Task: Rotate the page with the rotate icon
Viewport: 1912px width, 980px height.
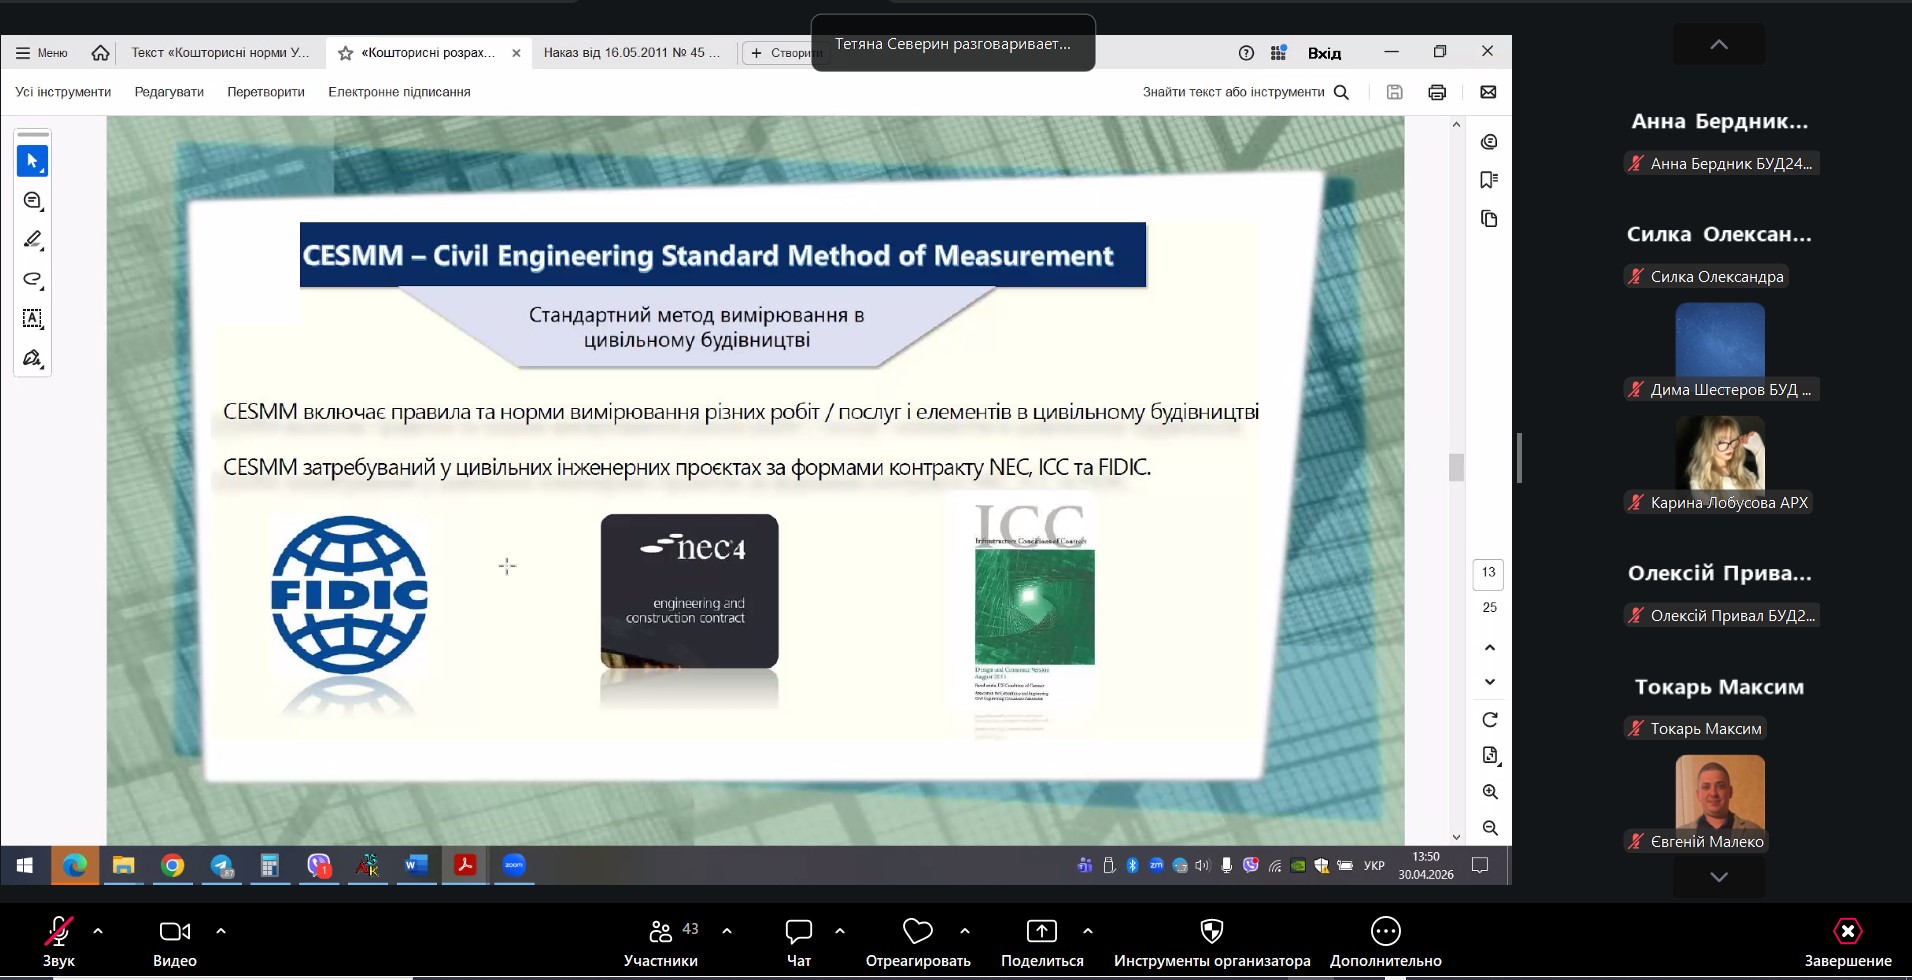Action: (1490, 720)
